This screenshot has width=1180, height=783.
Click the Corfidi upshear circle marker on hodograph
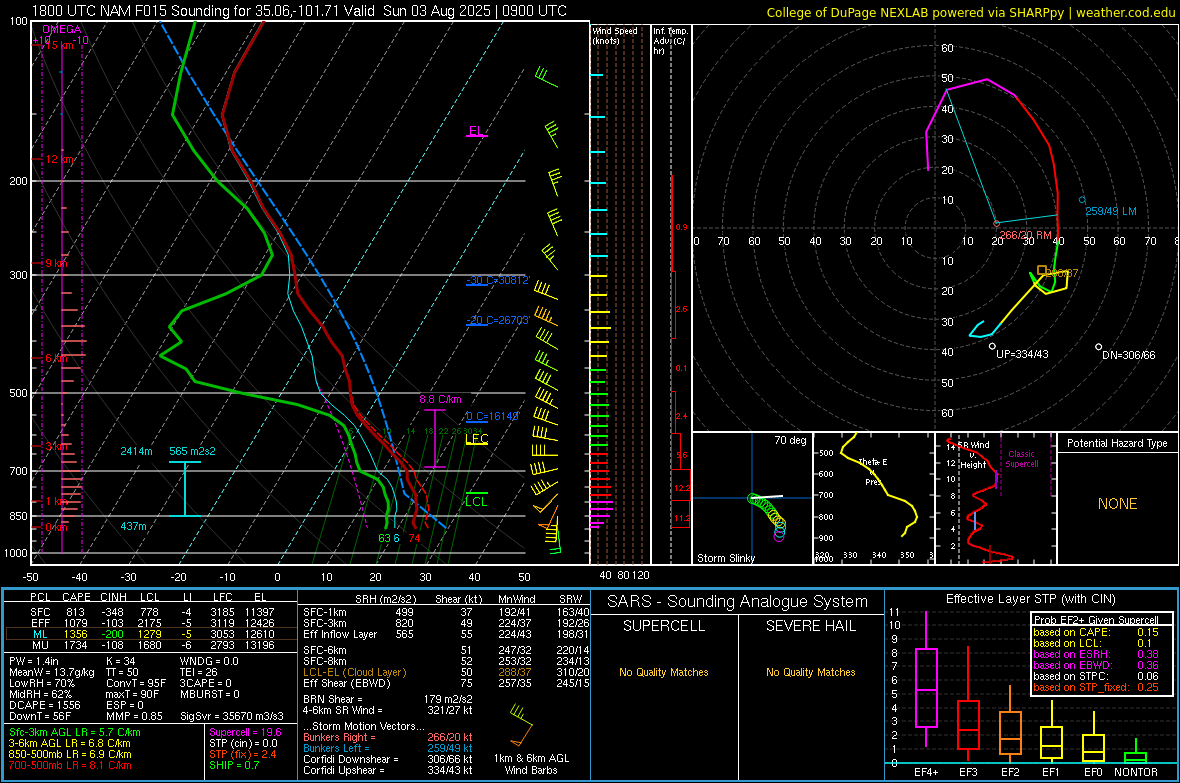click(993, 346)
